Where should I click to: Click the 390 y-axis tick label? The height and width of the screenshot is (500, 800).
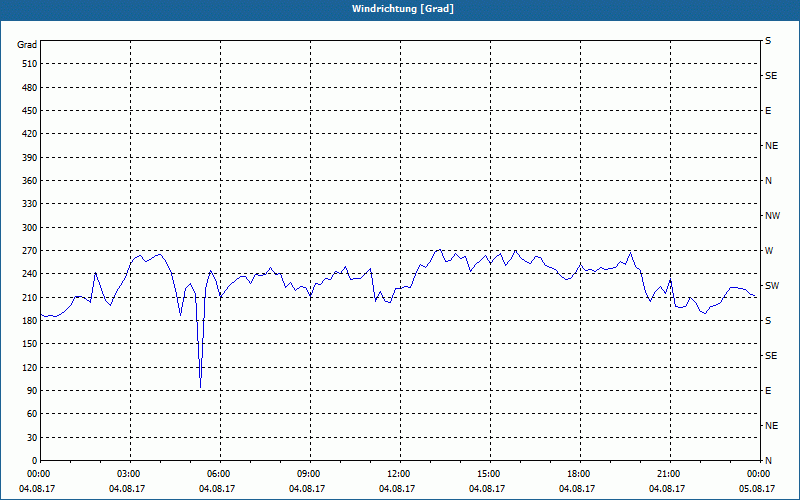pos(29,158)
